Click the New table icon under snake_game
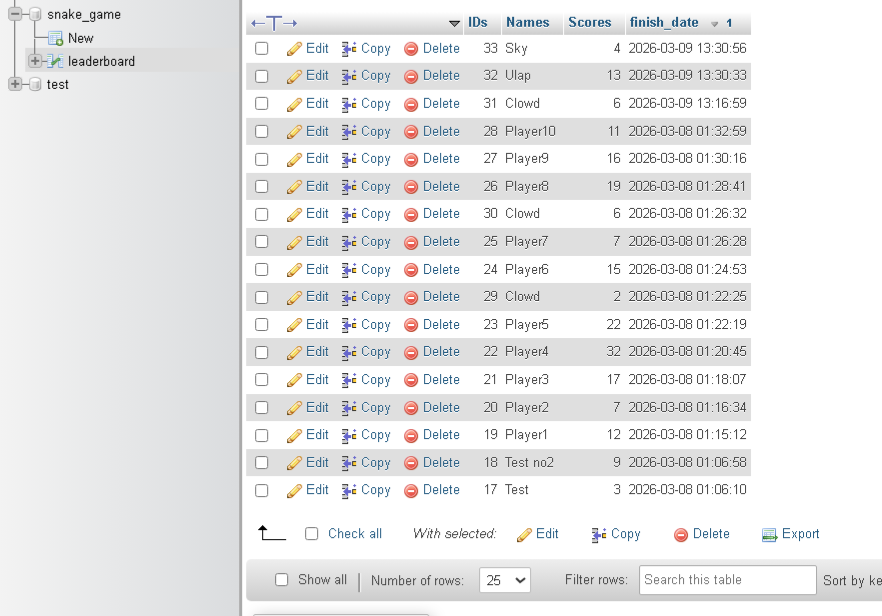Image resolution: width=882 pixels, height=616 pixels. pos(55,38)
